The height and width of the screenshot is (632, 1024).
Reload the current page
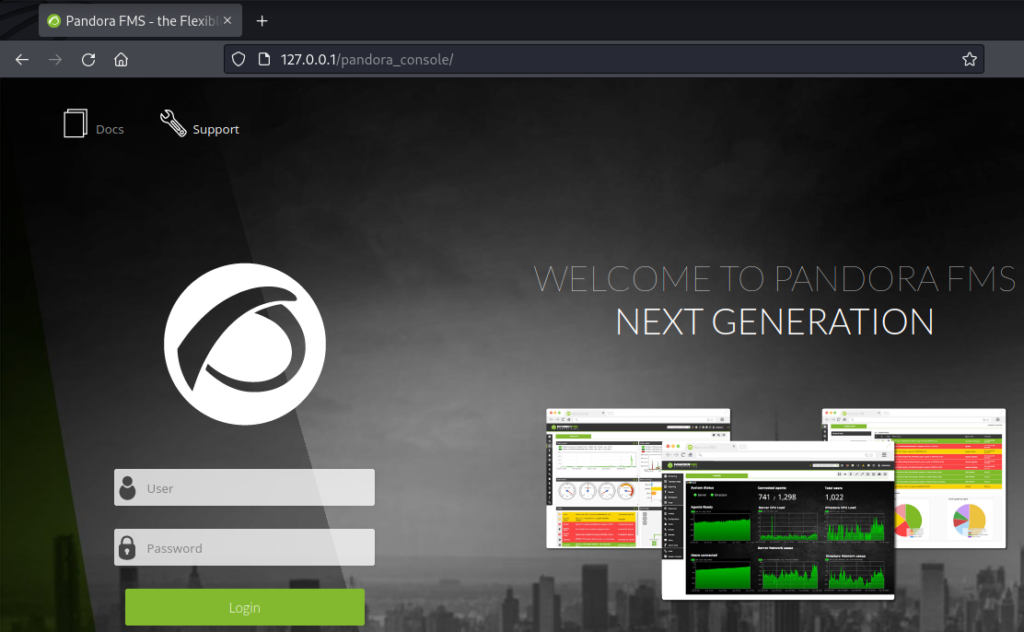click(x=88, y=59)
